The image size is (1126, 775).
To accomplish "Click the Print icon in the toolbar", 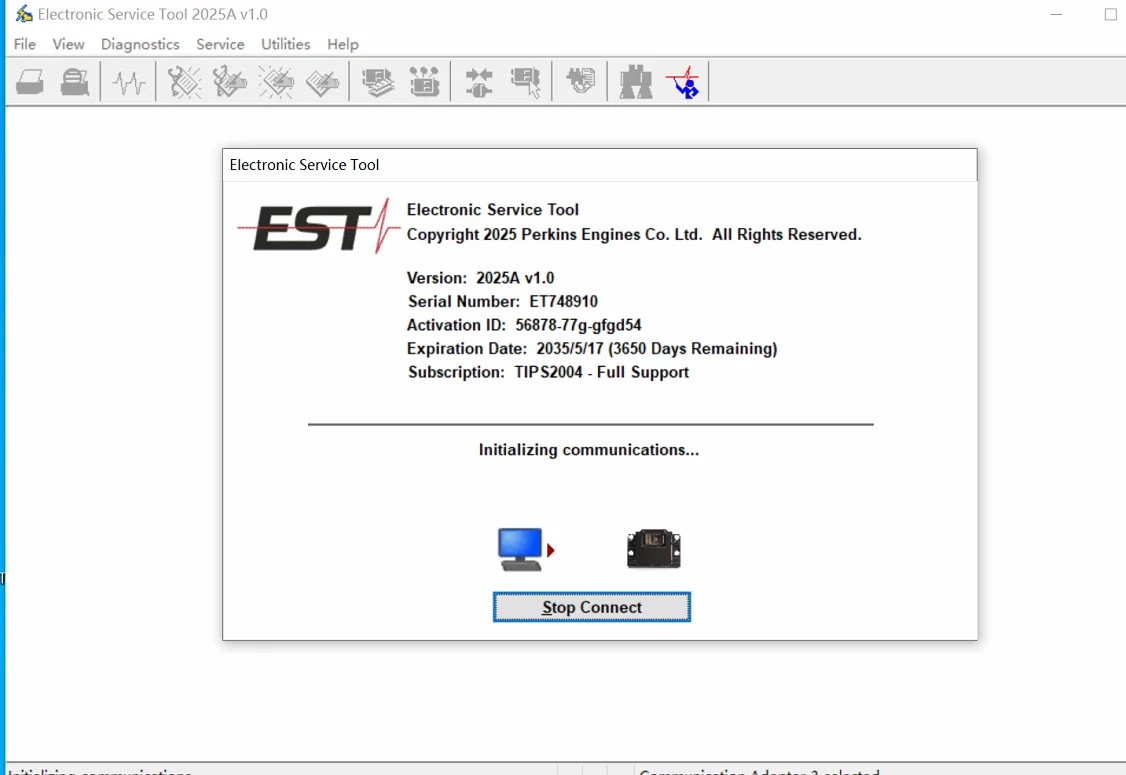I will pos(30,82).
